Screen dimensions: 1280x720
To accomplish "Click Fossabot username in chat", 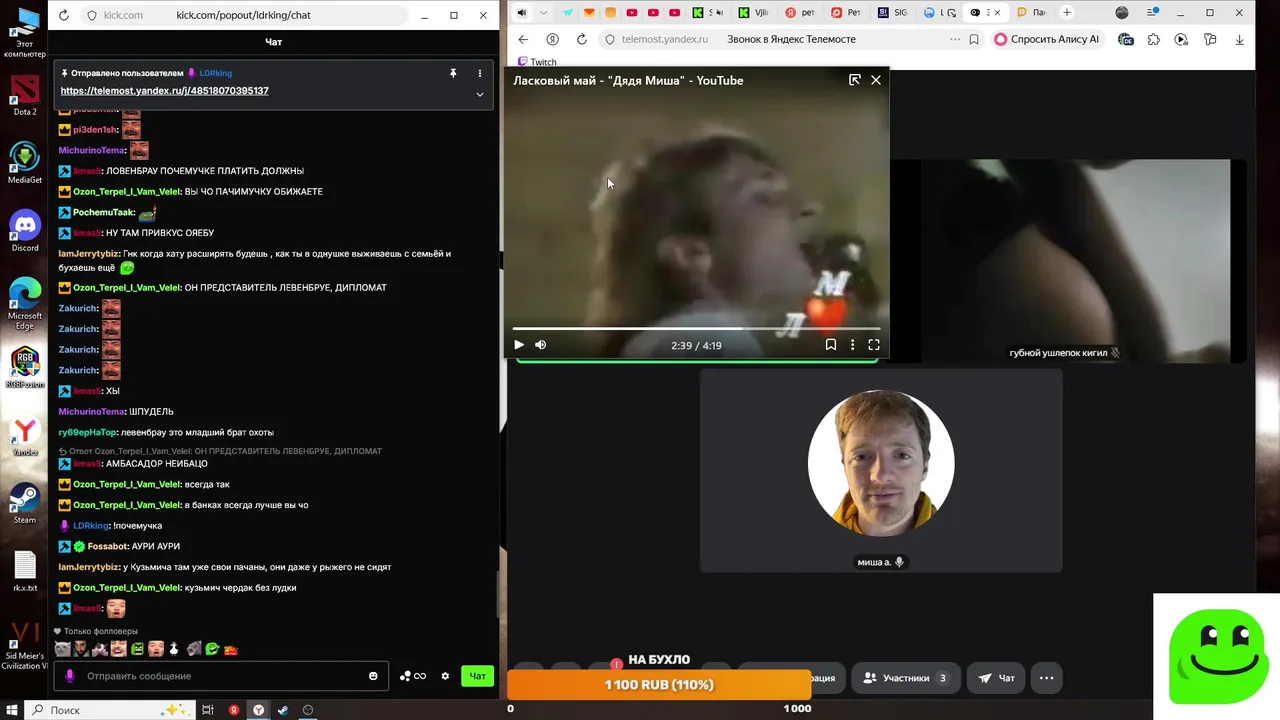I will (x=108, y=547).
